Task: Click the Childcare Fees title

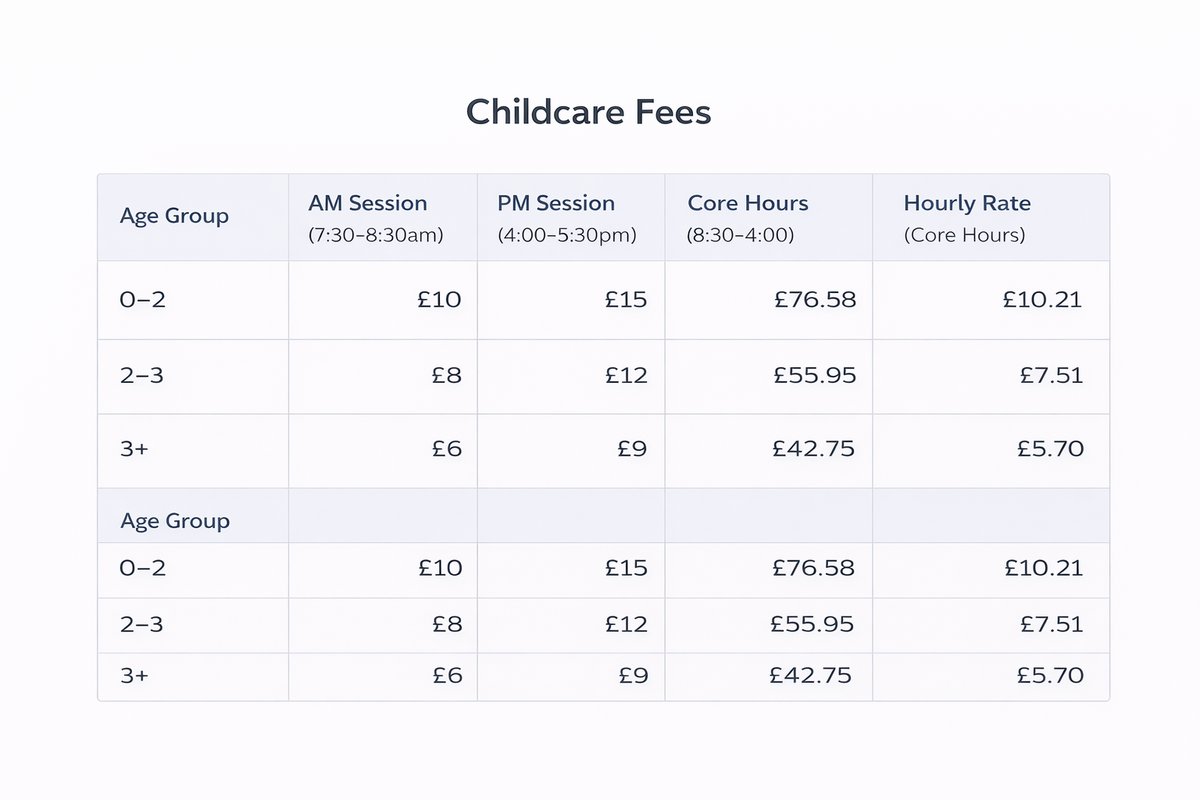Action: point(588,112)
